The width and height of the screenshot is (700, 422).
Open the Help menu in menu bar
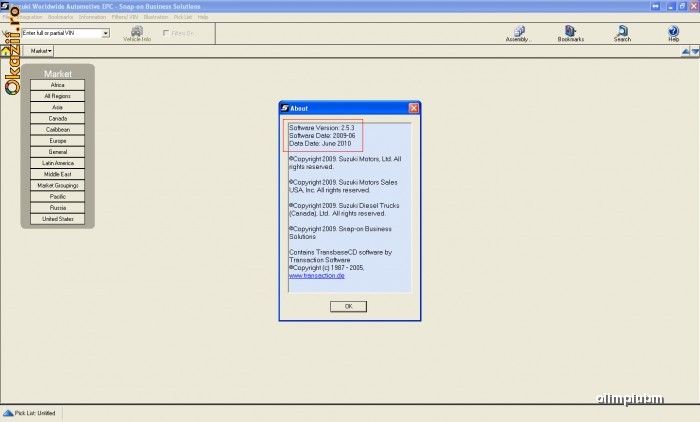[203, 17]
